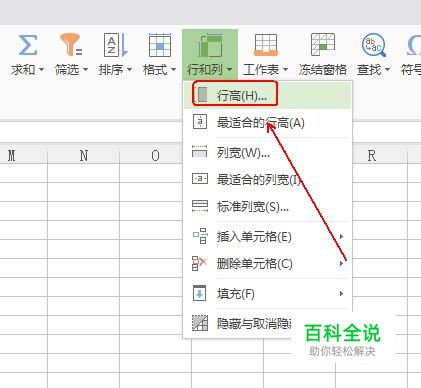Click the Find (查找) magnifier icon
The image size is (421, 388).
374,45
